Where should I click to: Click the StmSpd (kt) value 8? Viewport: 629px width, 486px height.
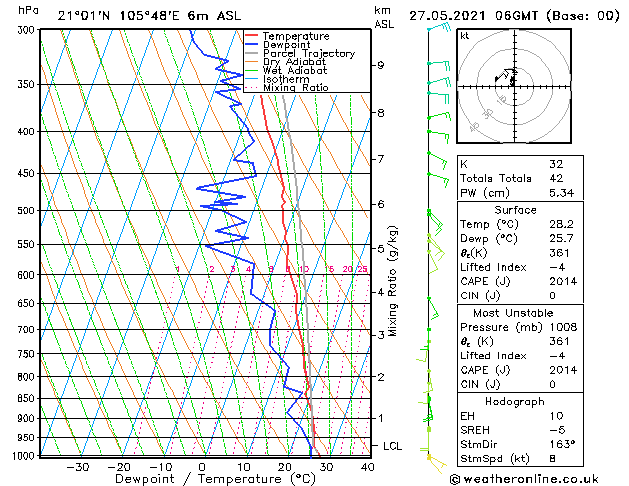click(552, 458)
